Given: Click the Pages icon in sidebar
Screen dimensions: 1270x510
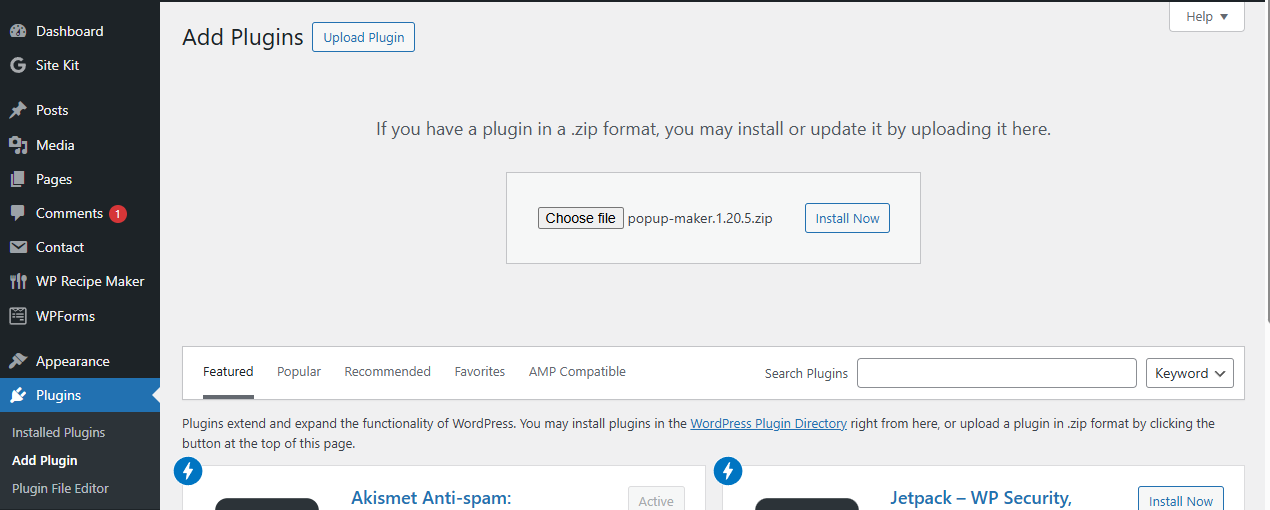Looking at the screenshot, I should coord(18,179).
